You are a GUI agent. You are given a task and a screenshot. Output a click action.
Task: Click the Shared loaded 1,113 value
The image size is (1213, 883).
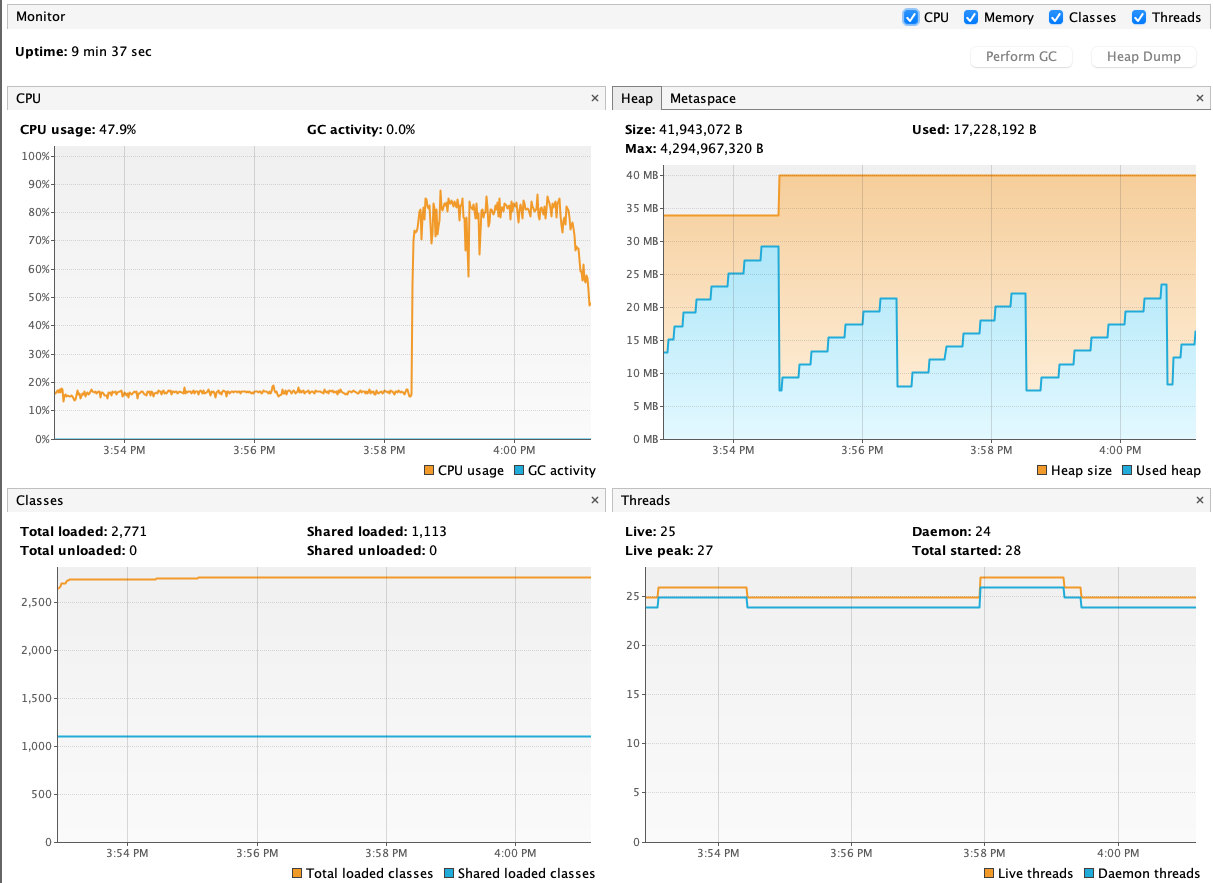click(x=428, y=532)
